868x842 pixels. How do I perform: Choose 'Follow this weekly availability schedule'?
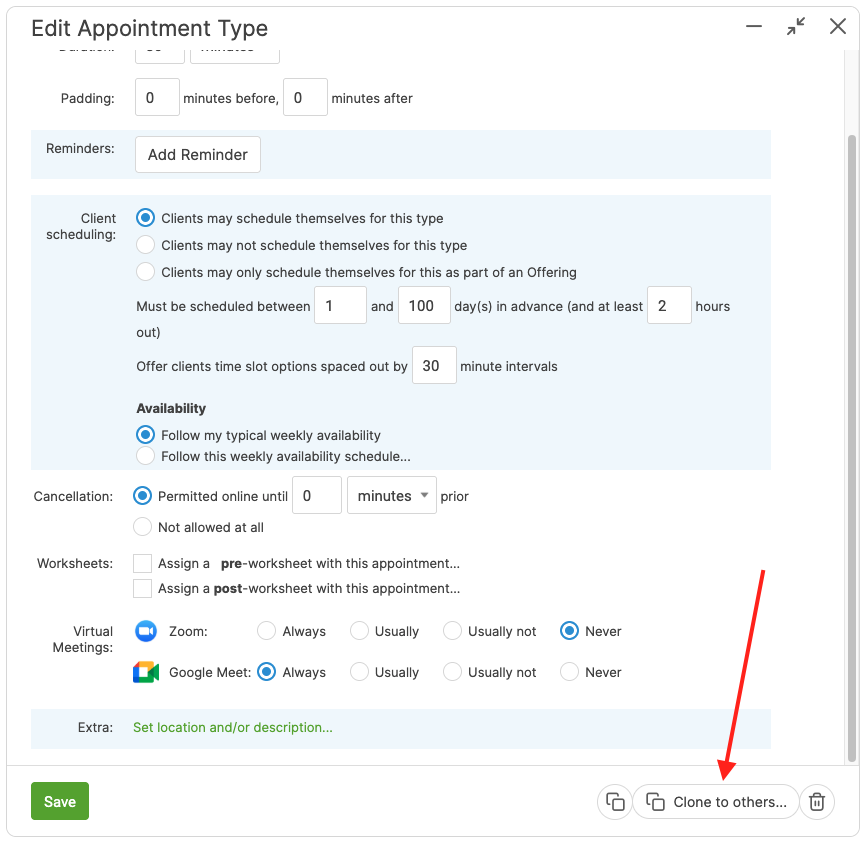[x=146, y=456]
